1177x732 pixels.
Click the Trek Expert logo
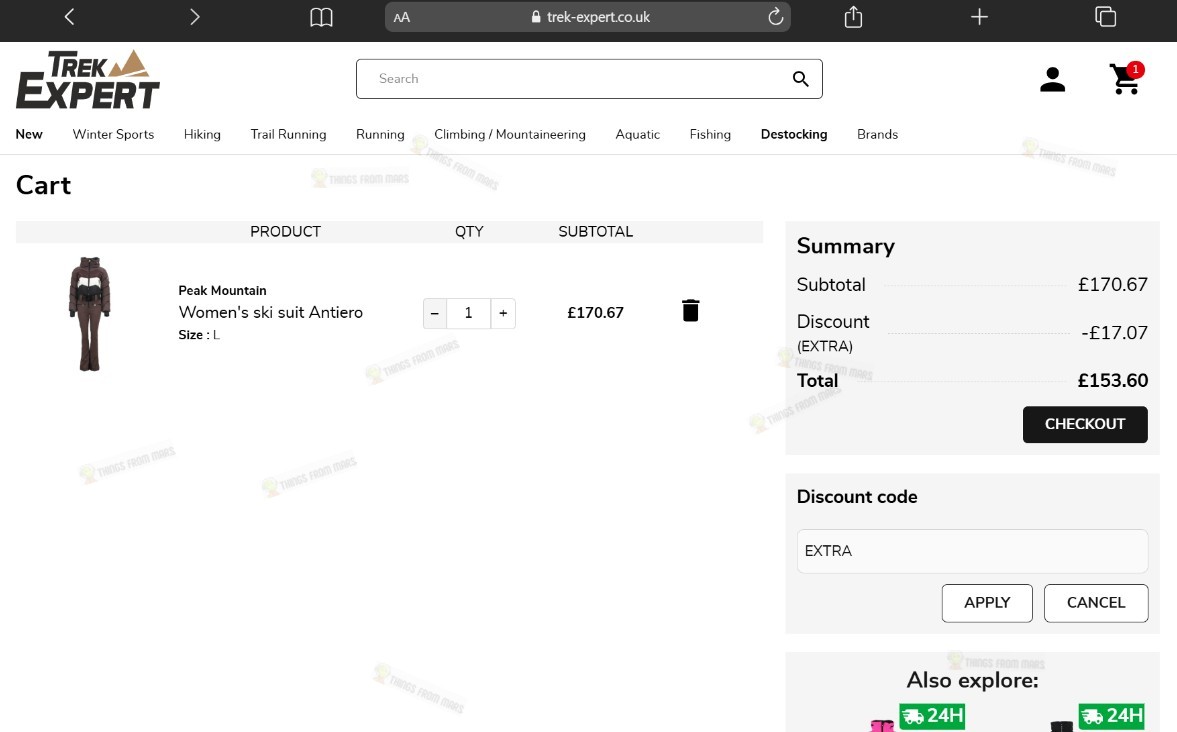(87, 80)
